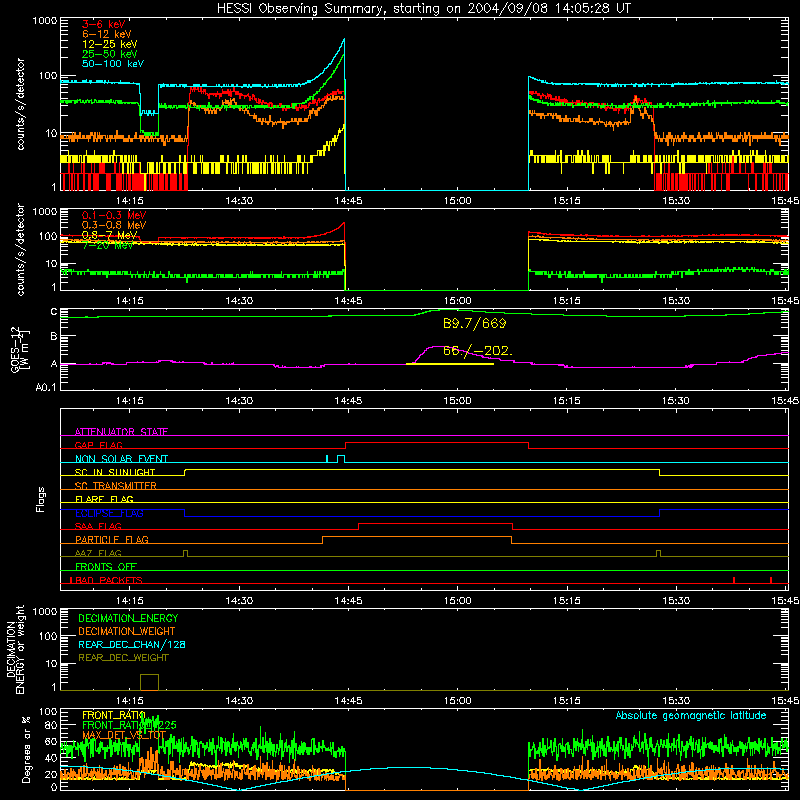The width and height of the screenshot is (800, 800).
Task: Click the last BAD_PACKETS spike before 15:45
Action: click(771, 580)
